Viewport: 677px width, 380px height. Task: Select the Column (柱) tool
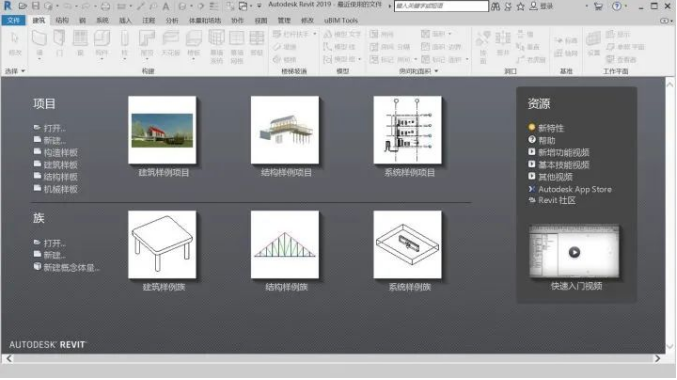click(x=124, y=44)
